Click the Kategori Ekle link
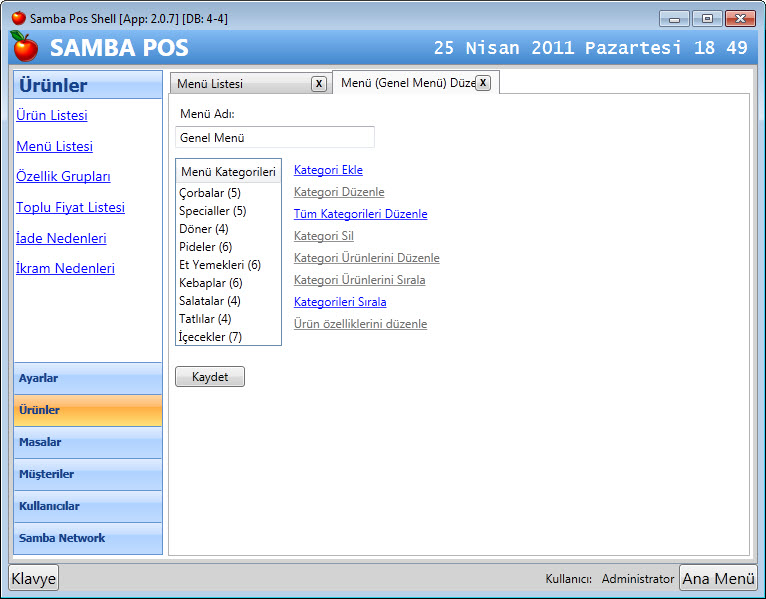 tap(328, 170)
